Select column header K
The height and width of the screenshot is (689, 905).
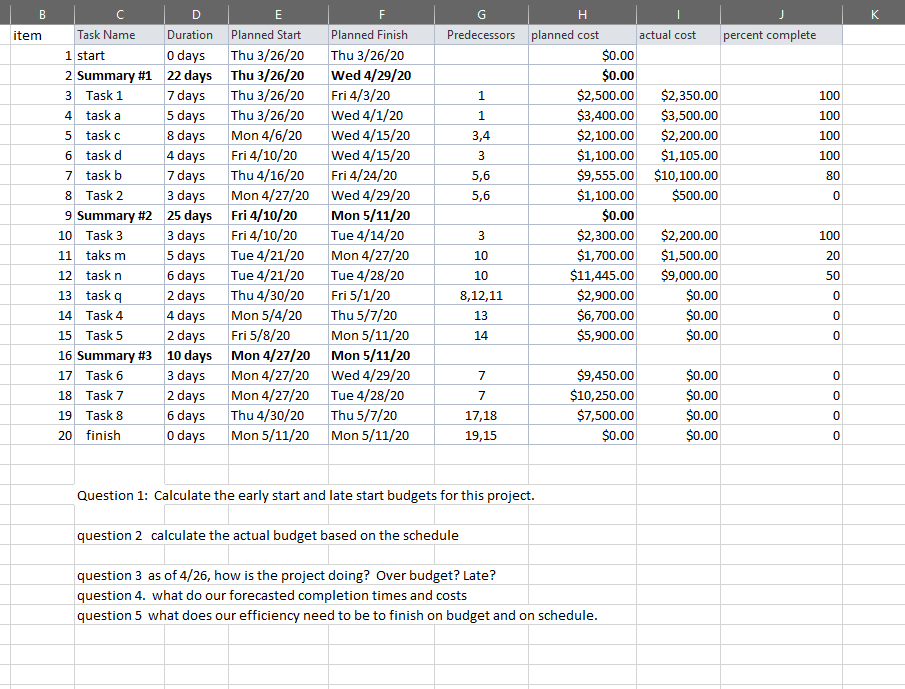pyautogui.click(x=873, y=13)
